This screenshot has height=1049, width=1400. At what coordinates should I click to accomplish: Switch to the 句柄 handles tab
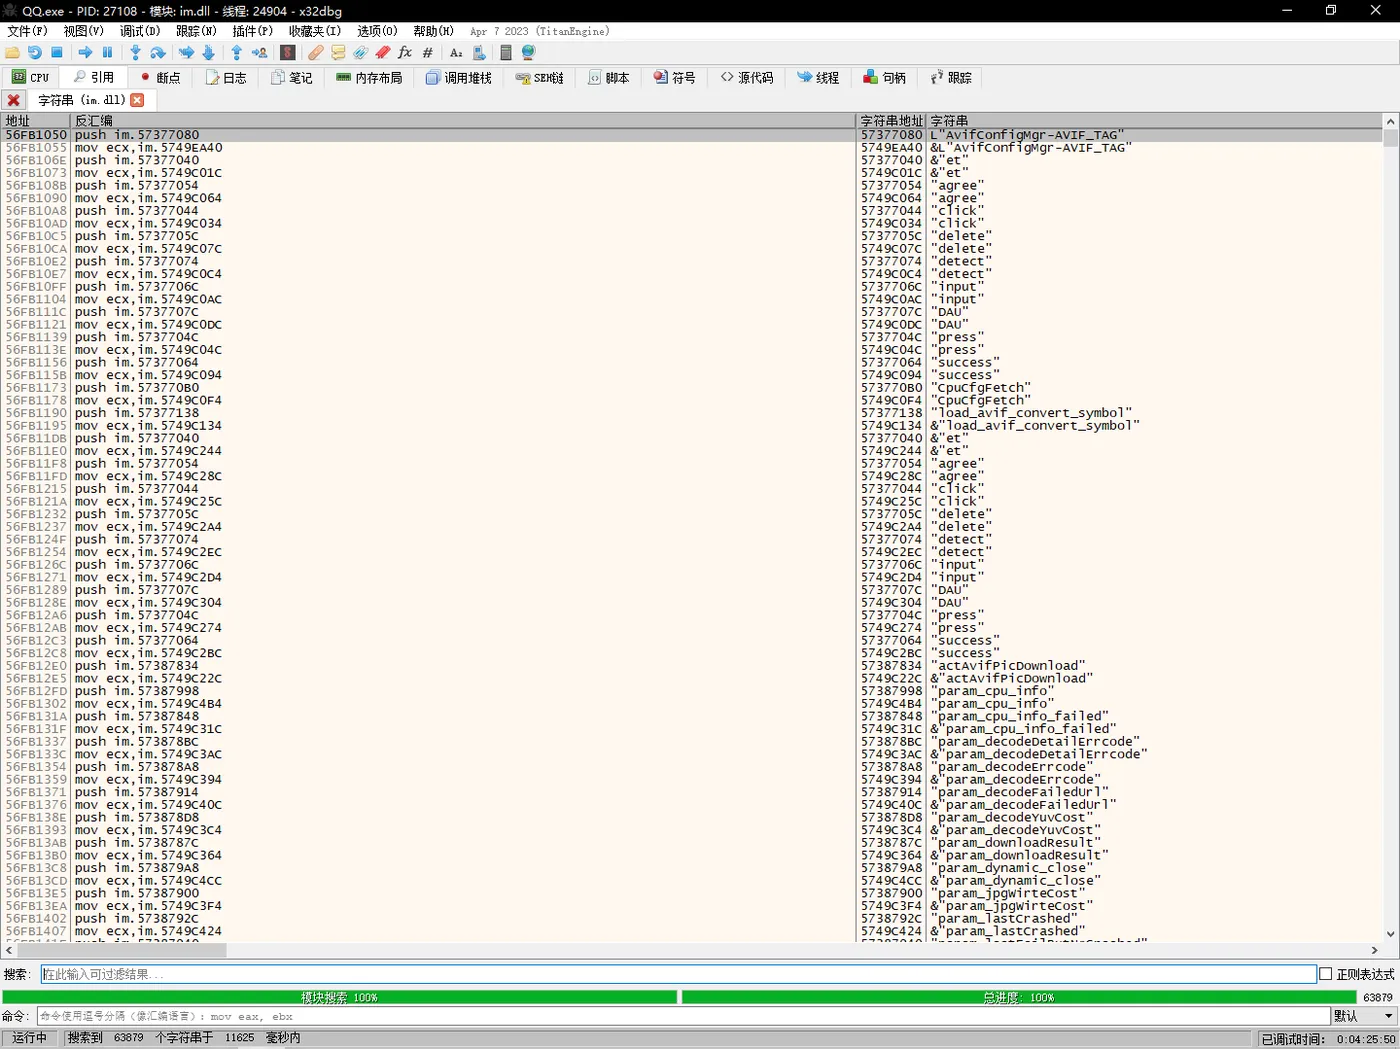click(885, 78)
